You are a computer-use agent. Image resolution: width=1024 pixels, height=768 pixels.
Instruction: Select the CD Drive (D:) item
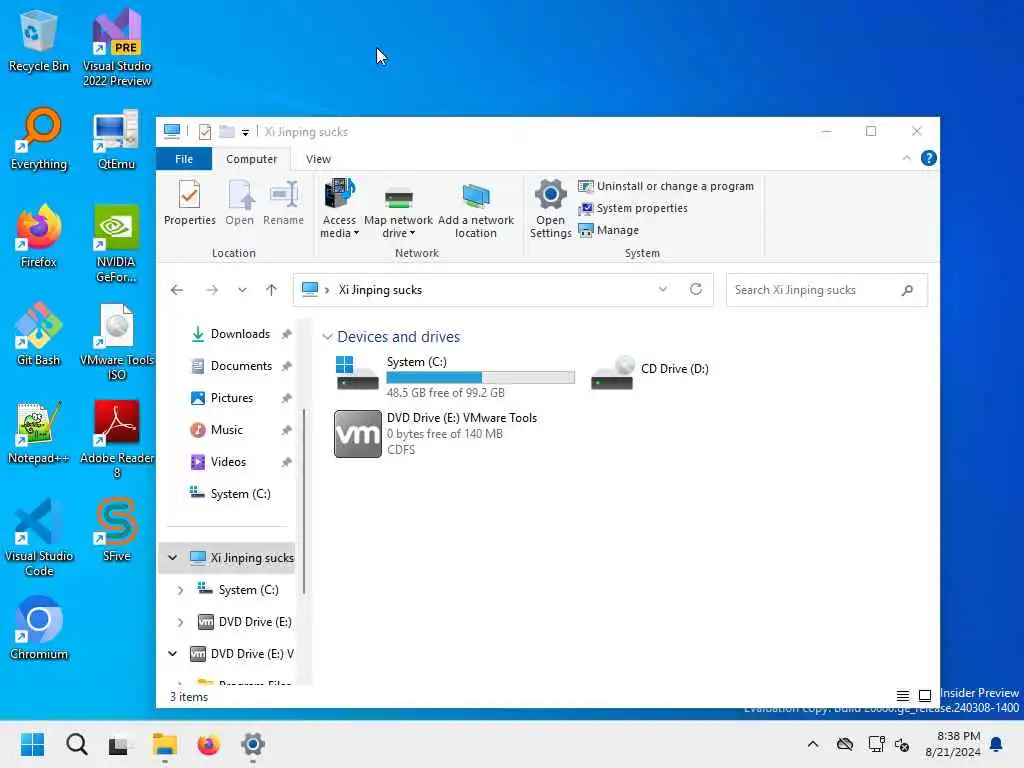pyautogui.click(x=650, y=372)
